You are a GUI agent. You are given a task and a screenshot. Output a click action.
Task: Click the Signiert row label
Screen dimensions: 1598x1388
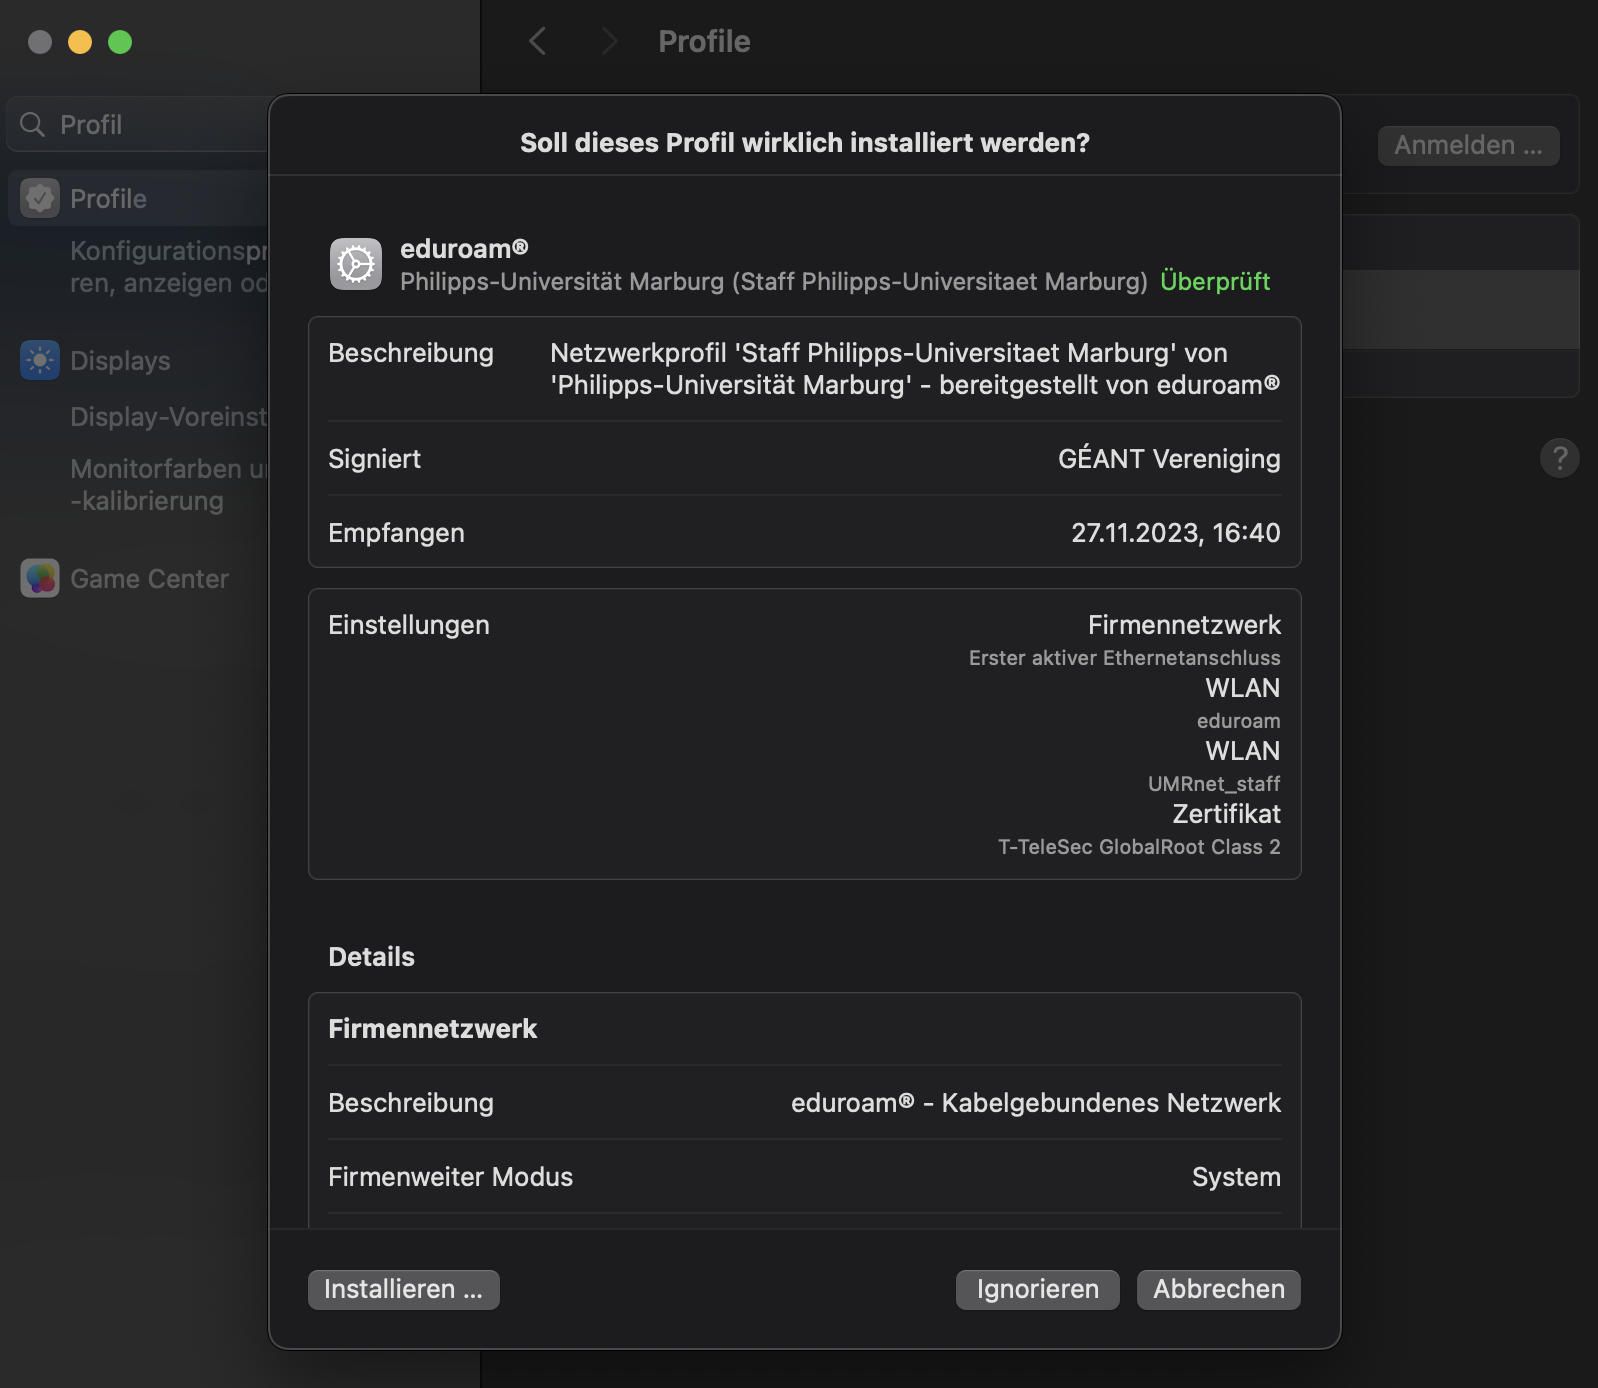coord(374,458)
